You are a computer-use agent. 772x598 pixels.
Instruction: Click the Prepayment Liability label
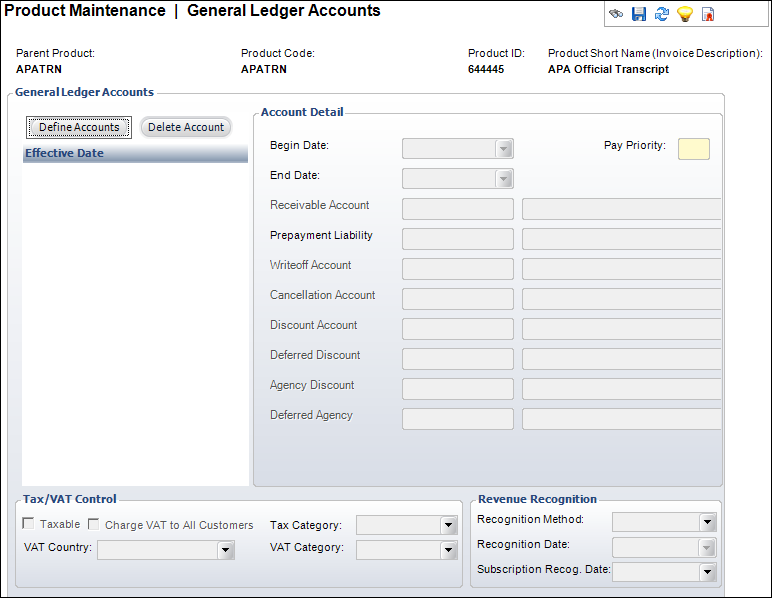(321, 235)
